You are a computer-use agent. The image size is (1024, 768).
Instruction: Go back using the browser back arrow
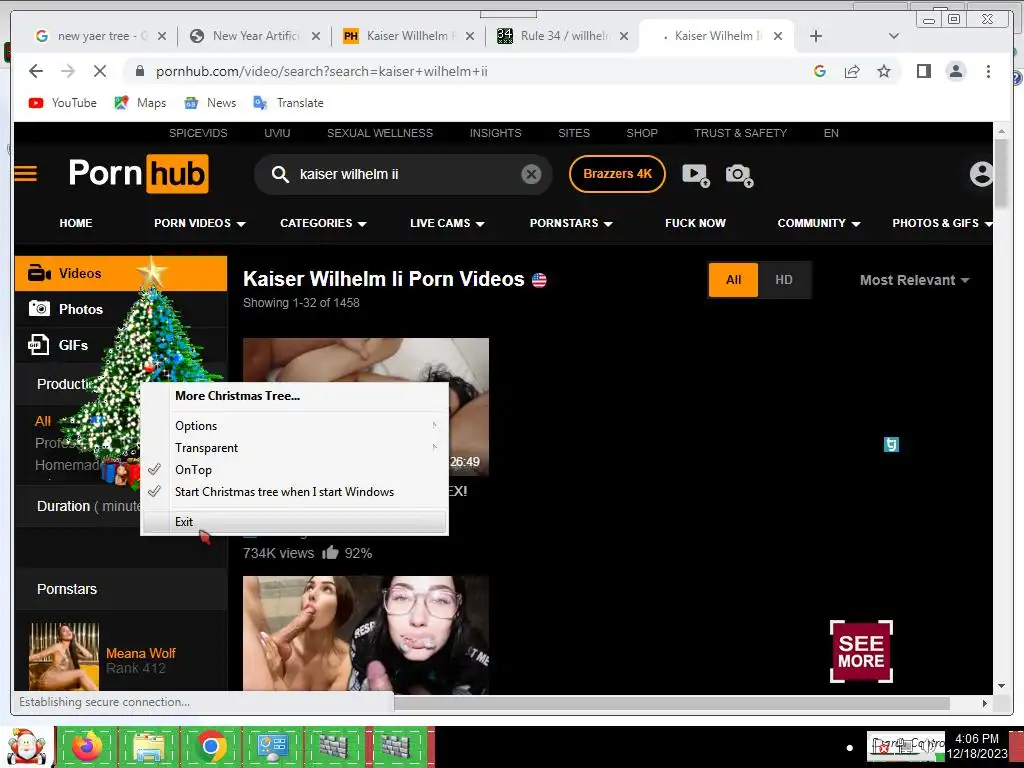[36, 71]
